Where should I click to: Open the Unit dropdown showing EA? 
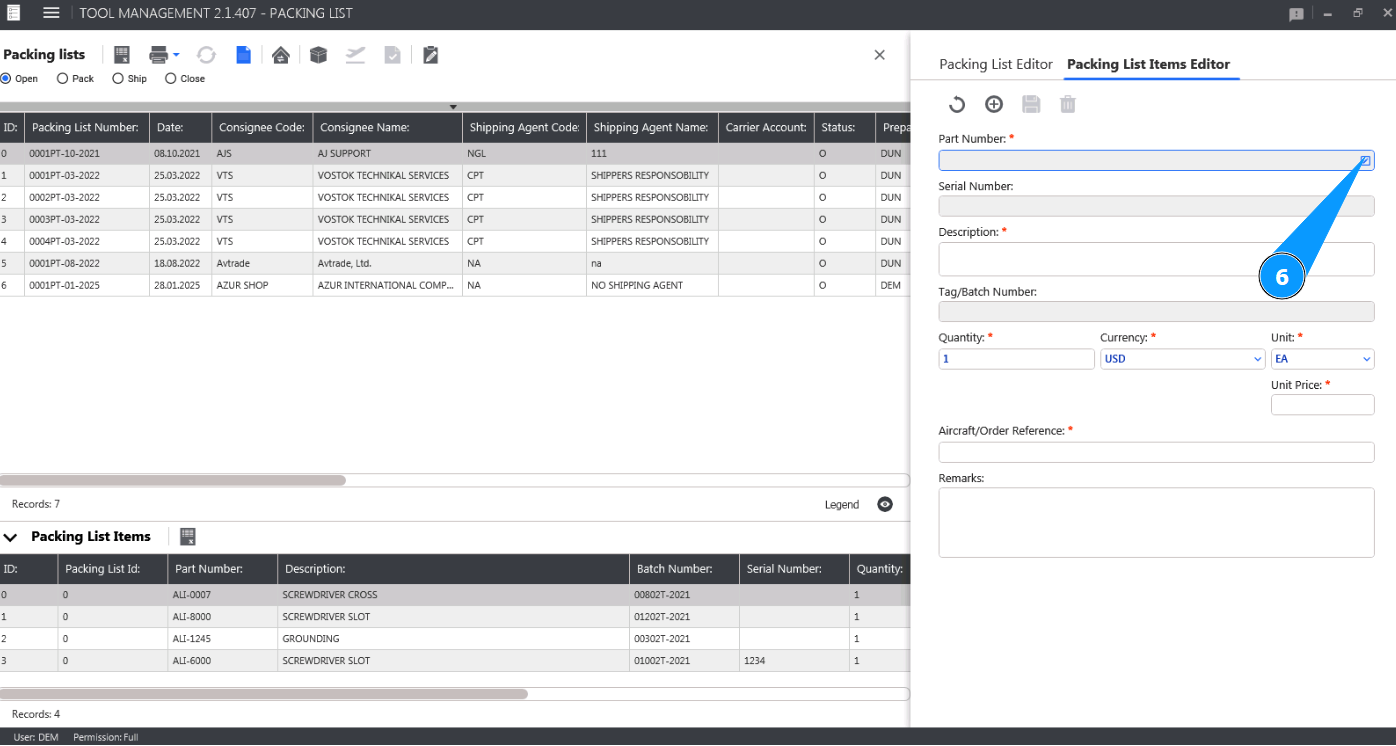pos(1322,359)
